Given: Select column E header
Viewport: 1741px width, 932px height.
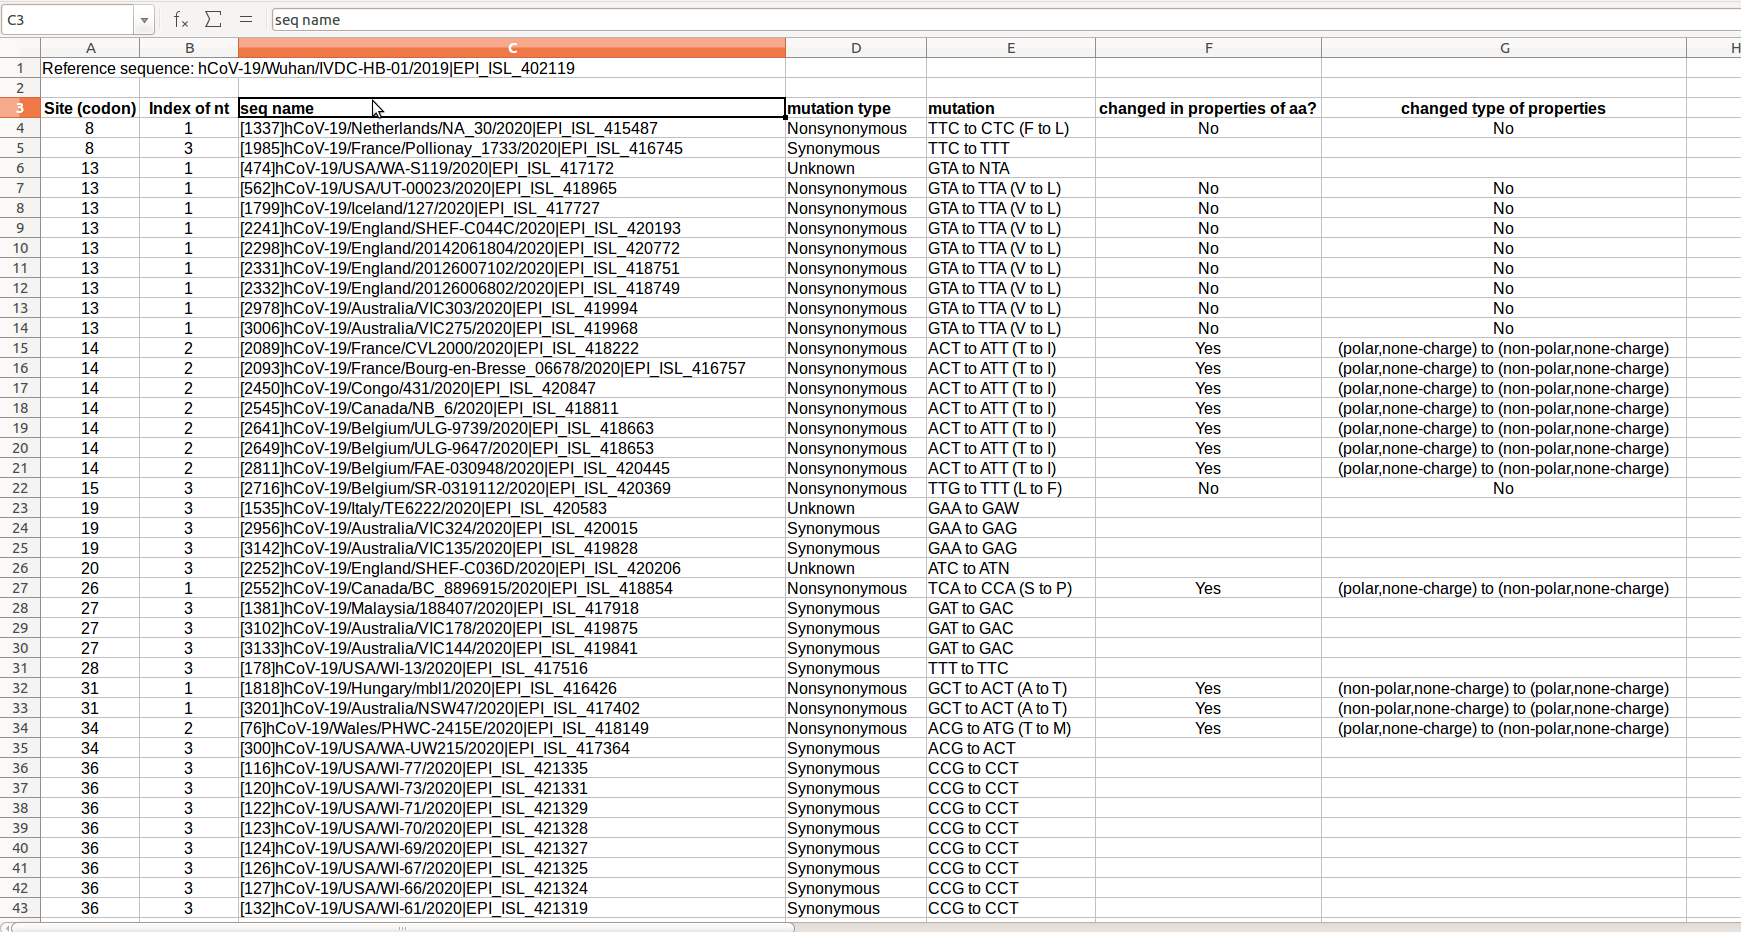Looking at the screenshot, I should 1011,48.
